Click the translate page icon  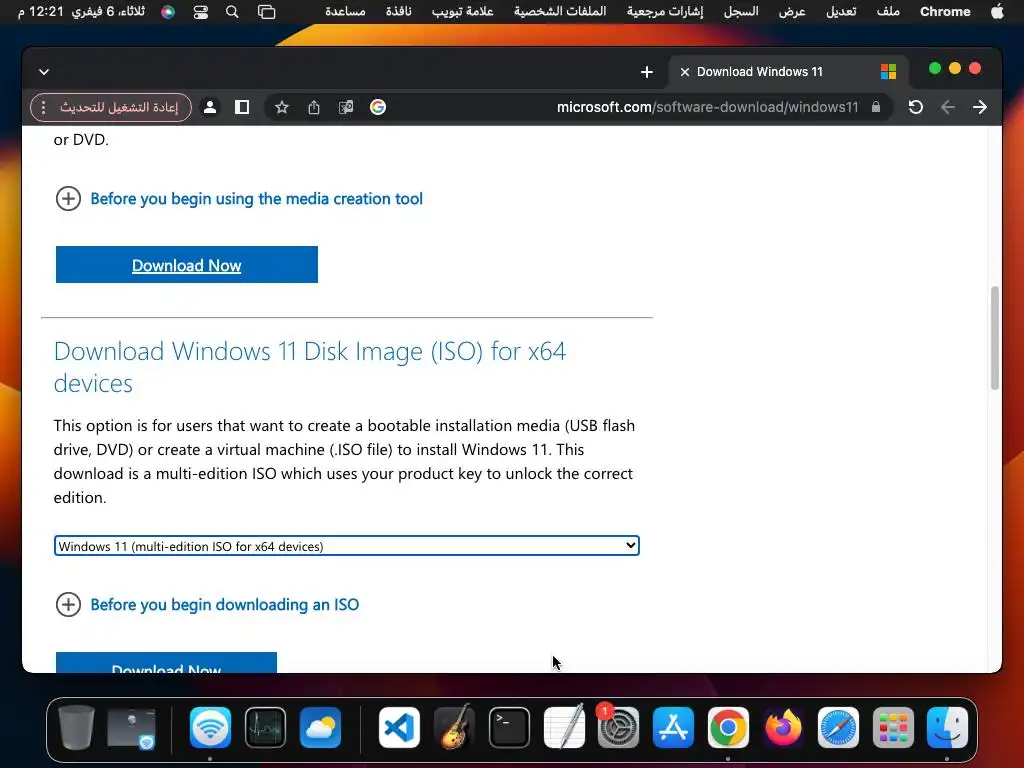[x=345, y=107]
